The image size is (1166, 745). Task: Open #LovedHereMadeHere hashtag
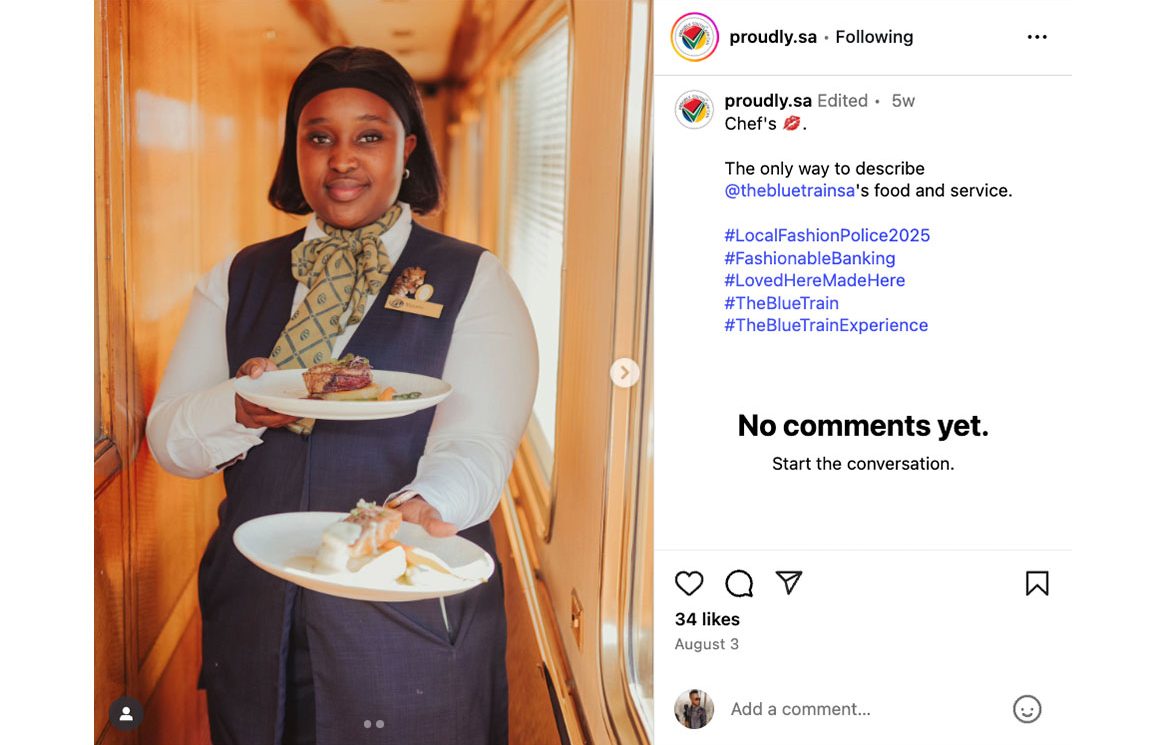pyautogui.click(x=814, y=280)
